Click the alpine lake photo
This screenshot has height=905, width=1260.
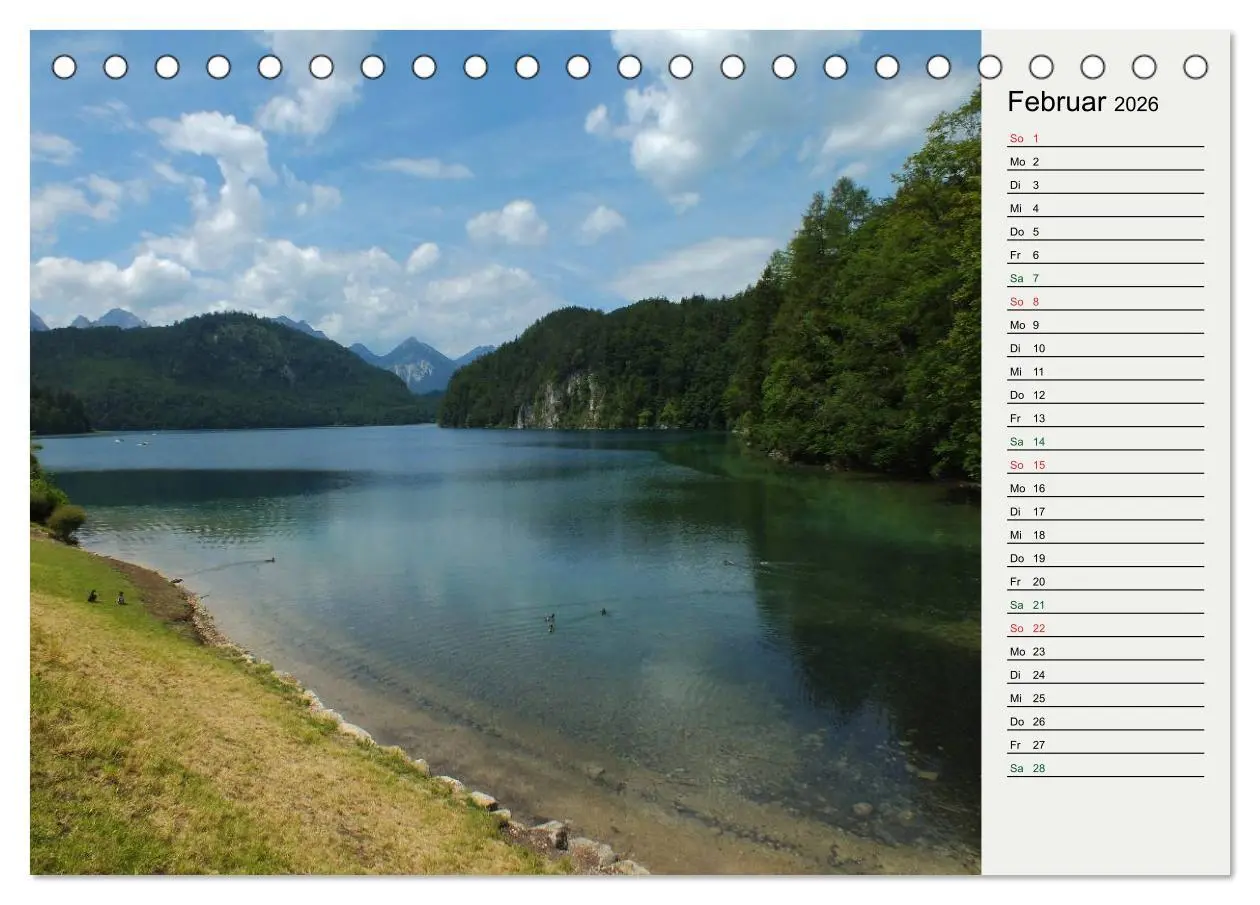pos(505,452)
